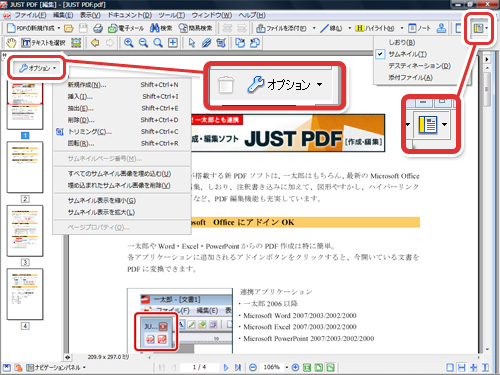This screenshot has width=500, height=375.
Task: Toggle the third blue layout icon
Action: click(x=474, y=367)
